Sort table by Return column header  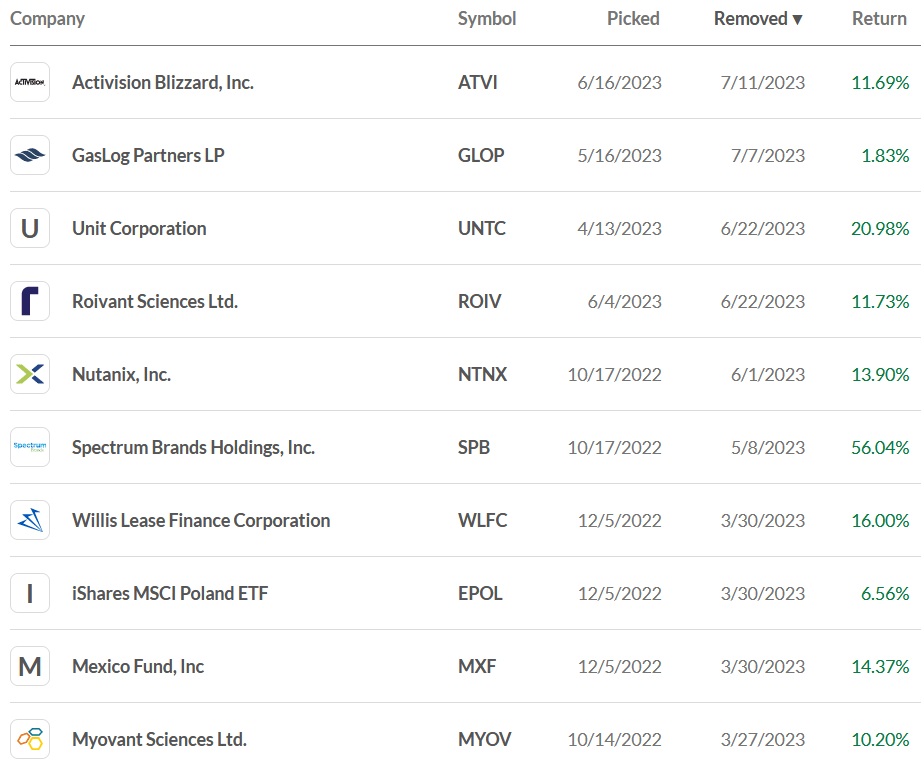(879, 19)
